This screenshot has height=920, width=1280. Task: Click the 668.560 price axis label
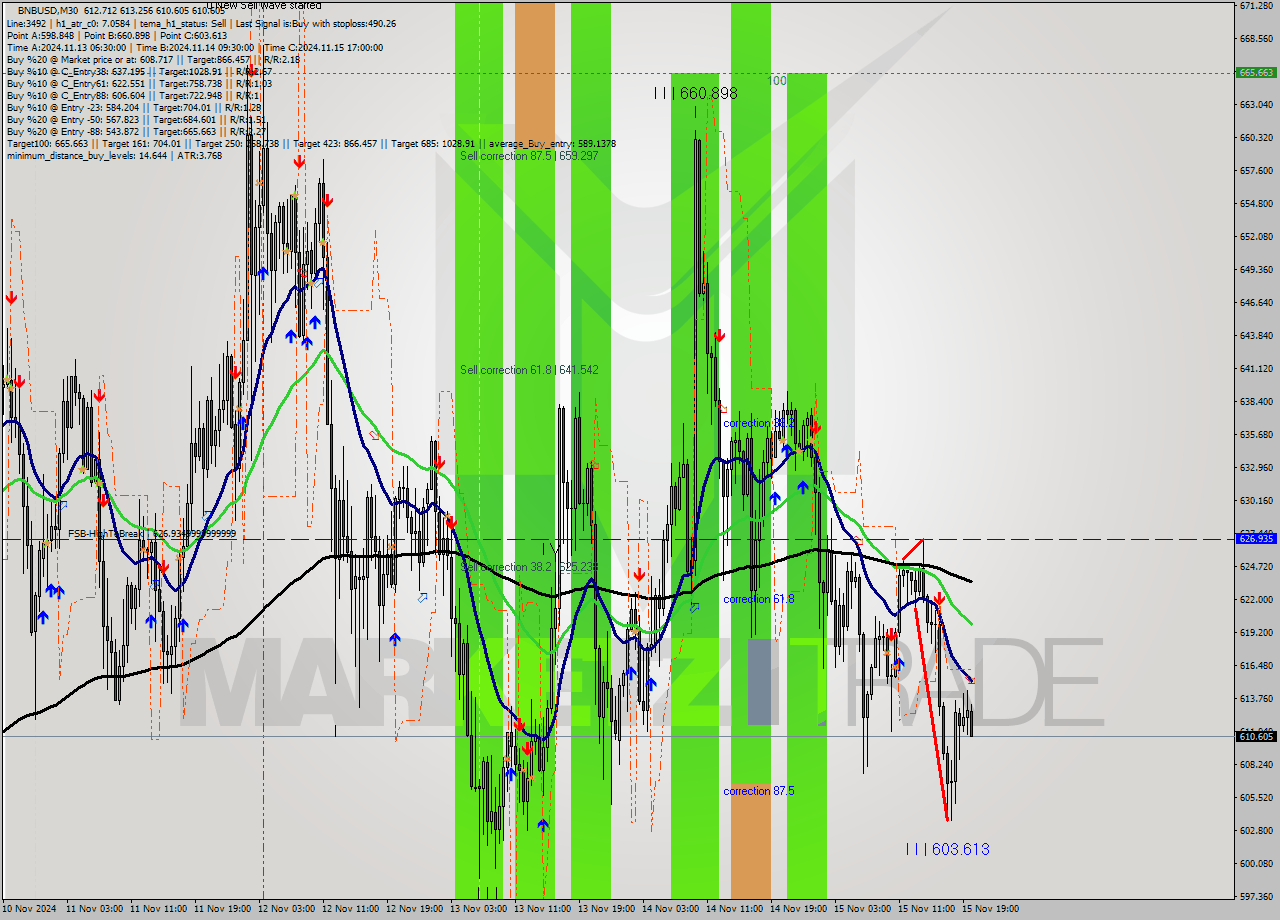(1256, 39)
